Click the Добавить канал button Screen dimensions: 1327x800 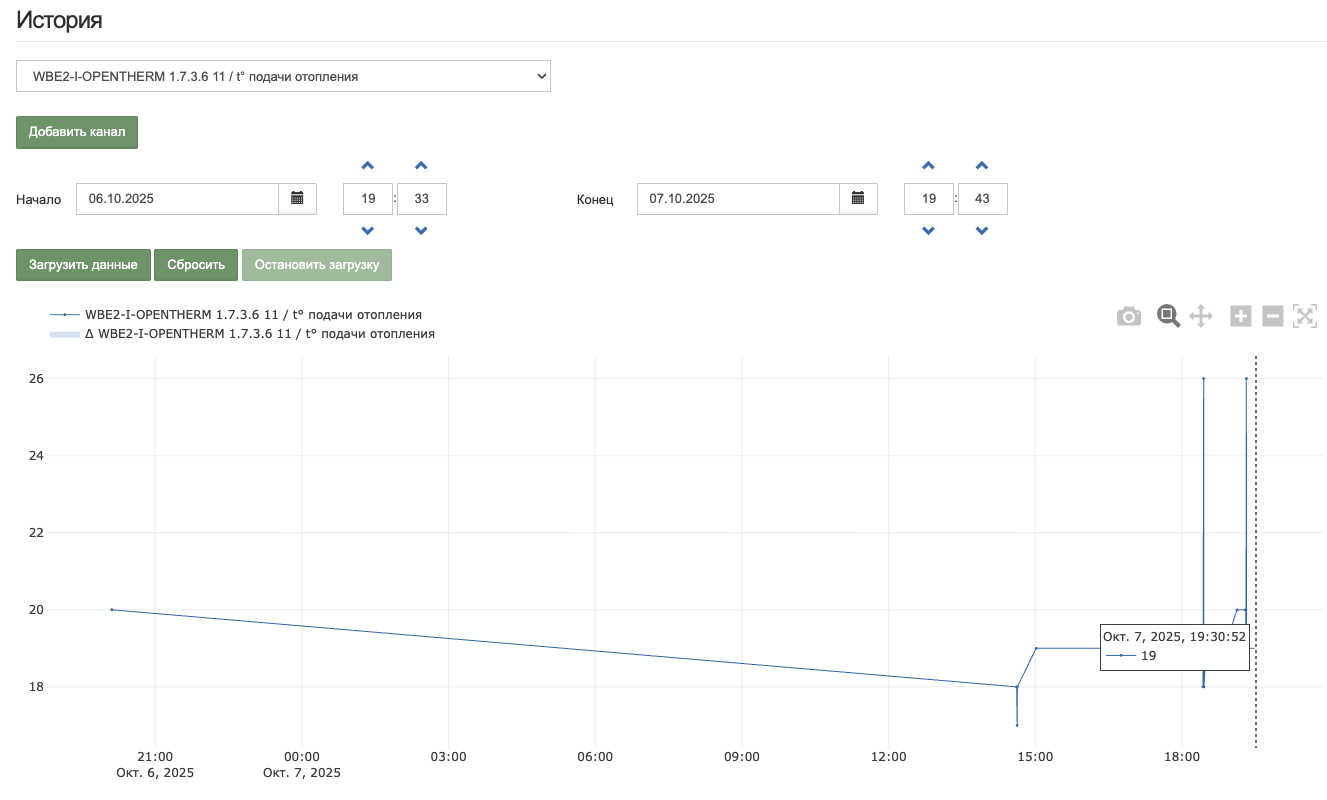pos(77,132)
